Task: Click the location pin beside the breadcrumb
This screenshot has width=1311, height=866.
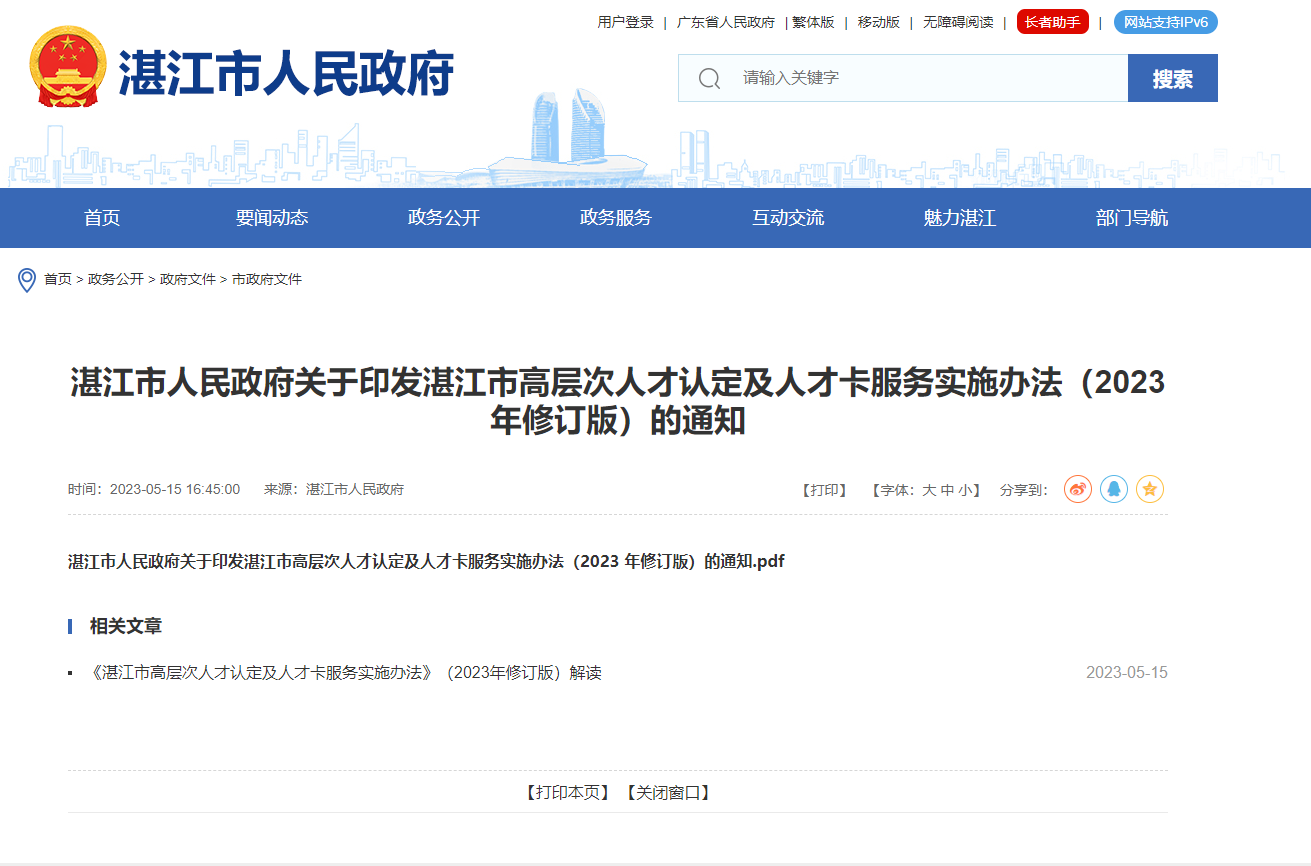Action: [x=28, y=279]
